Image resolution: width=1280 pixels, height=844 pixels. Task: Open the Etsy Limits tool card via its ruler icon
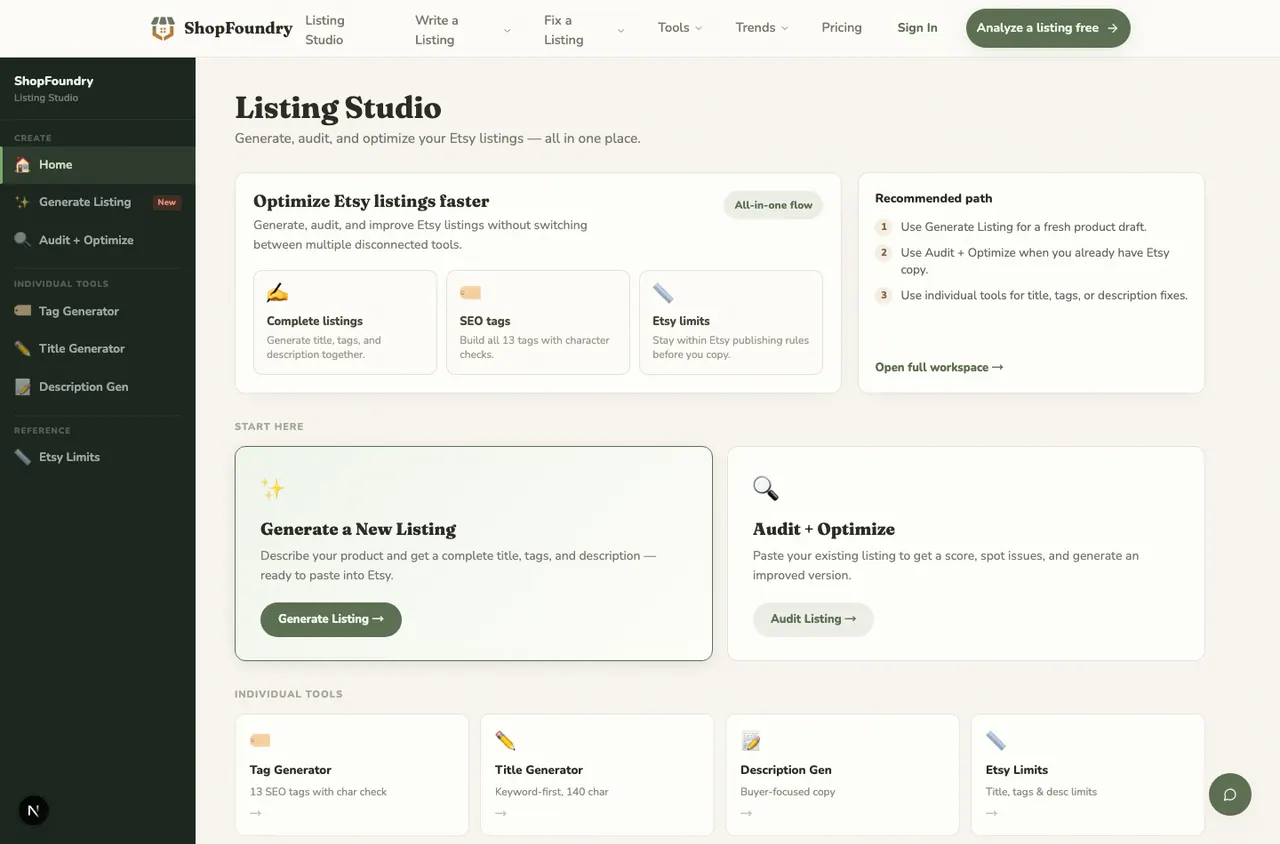click(x=996, y=741)
